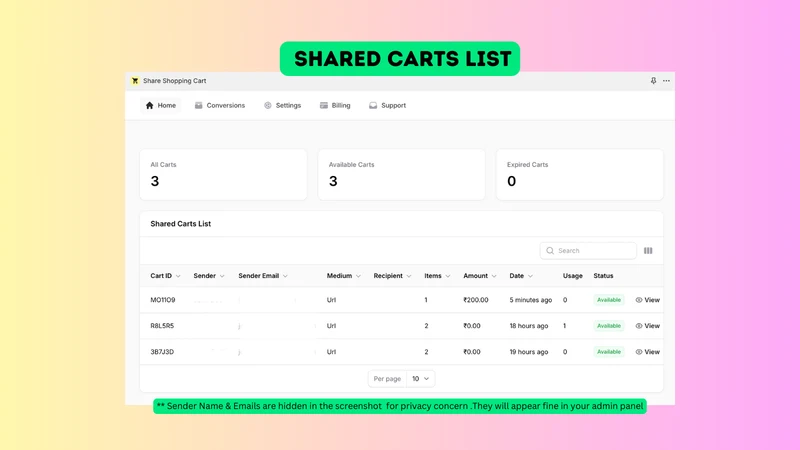Click the eye icon in the MO11O9 row
The height and width of the screenshot is (450, 800).
click(x=639, y=300)
